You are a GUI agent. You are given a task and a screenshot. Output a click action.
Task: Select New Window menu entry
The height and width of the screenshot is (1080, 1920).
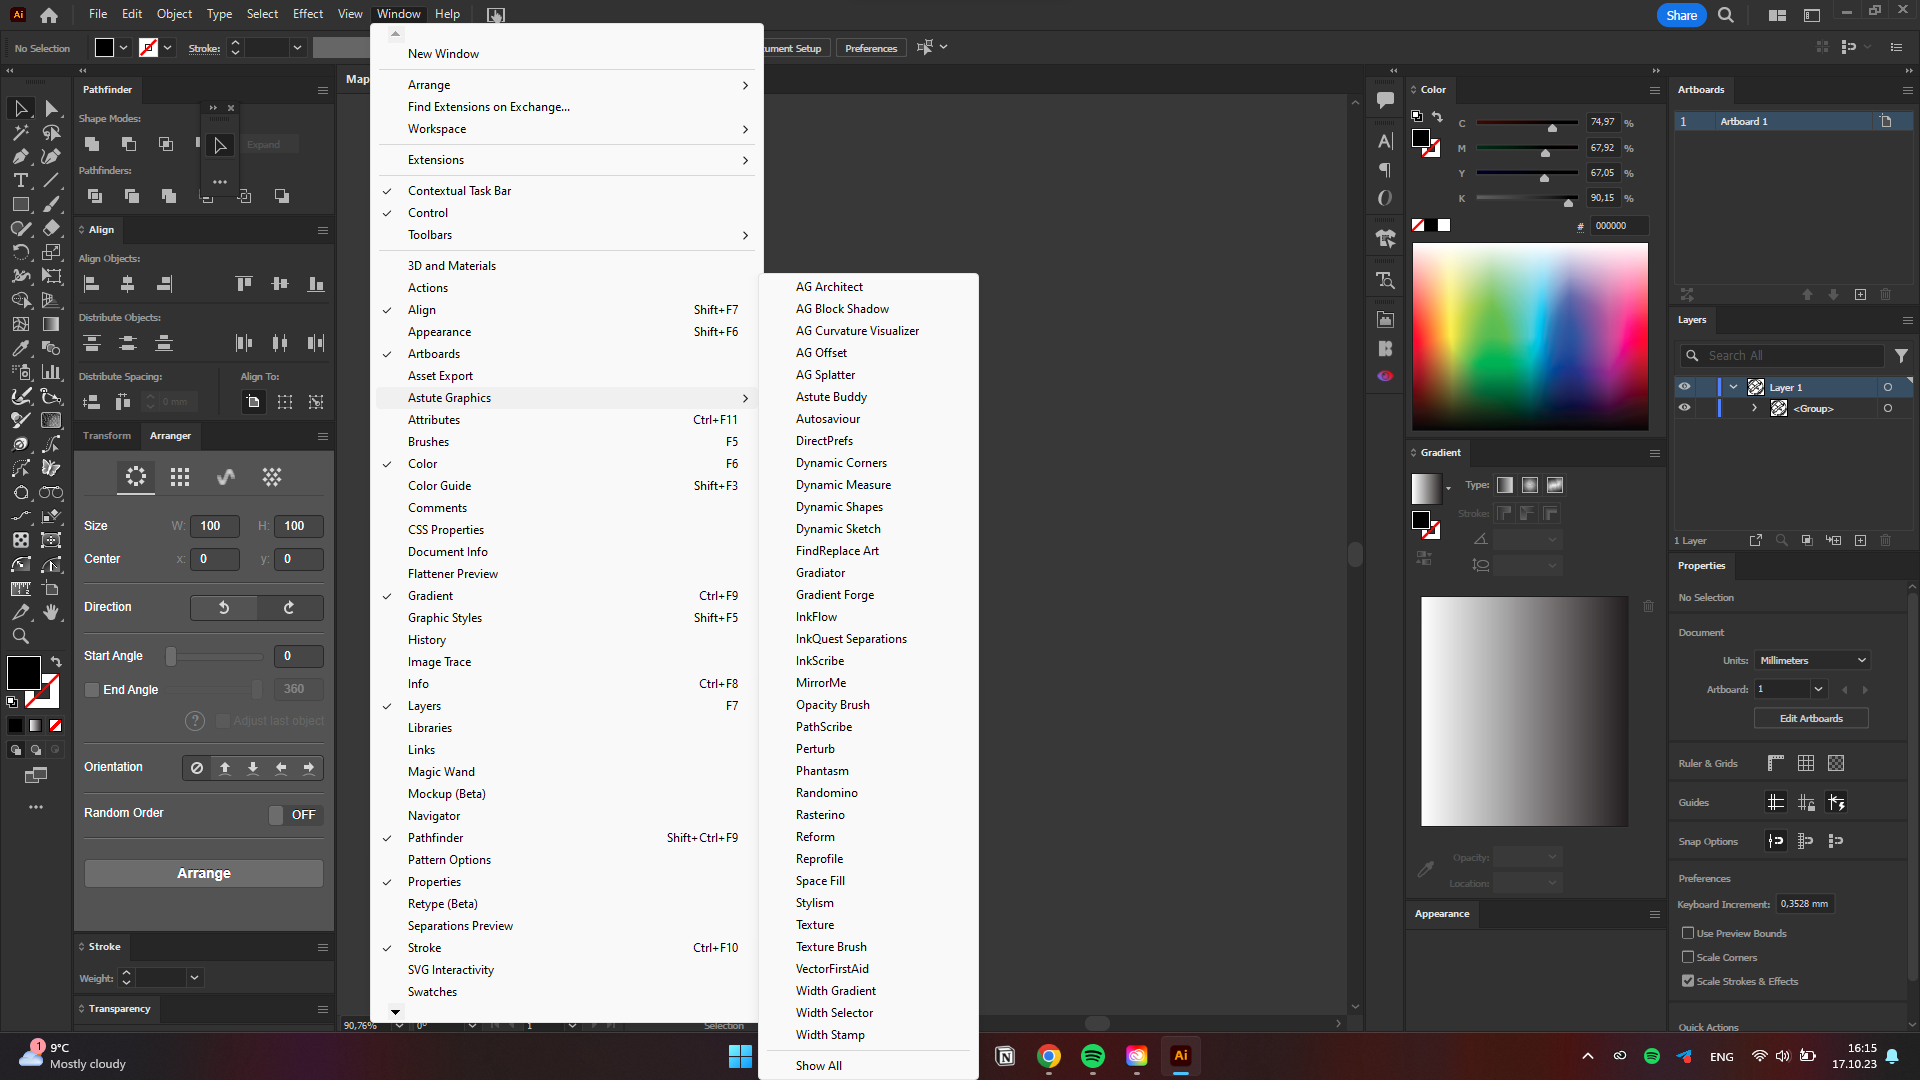565,54
